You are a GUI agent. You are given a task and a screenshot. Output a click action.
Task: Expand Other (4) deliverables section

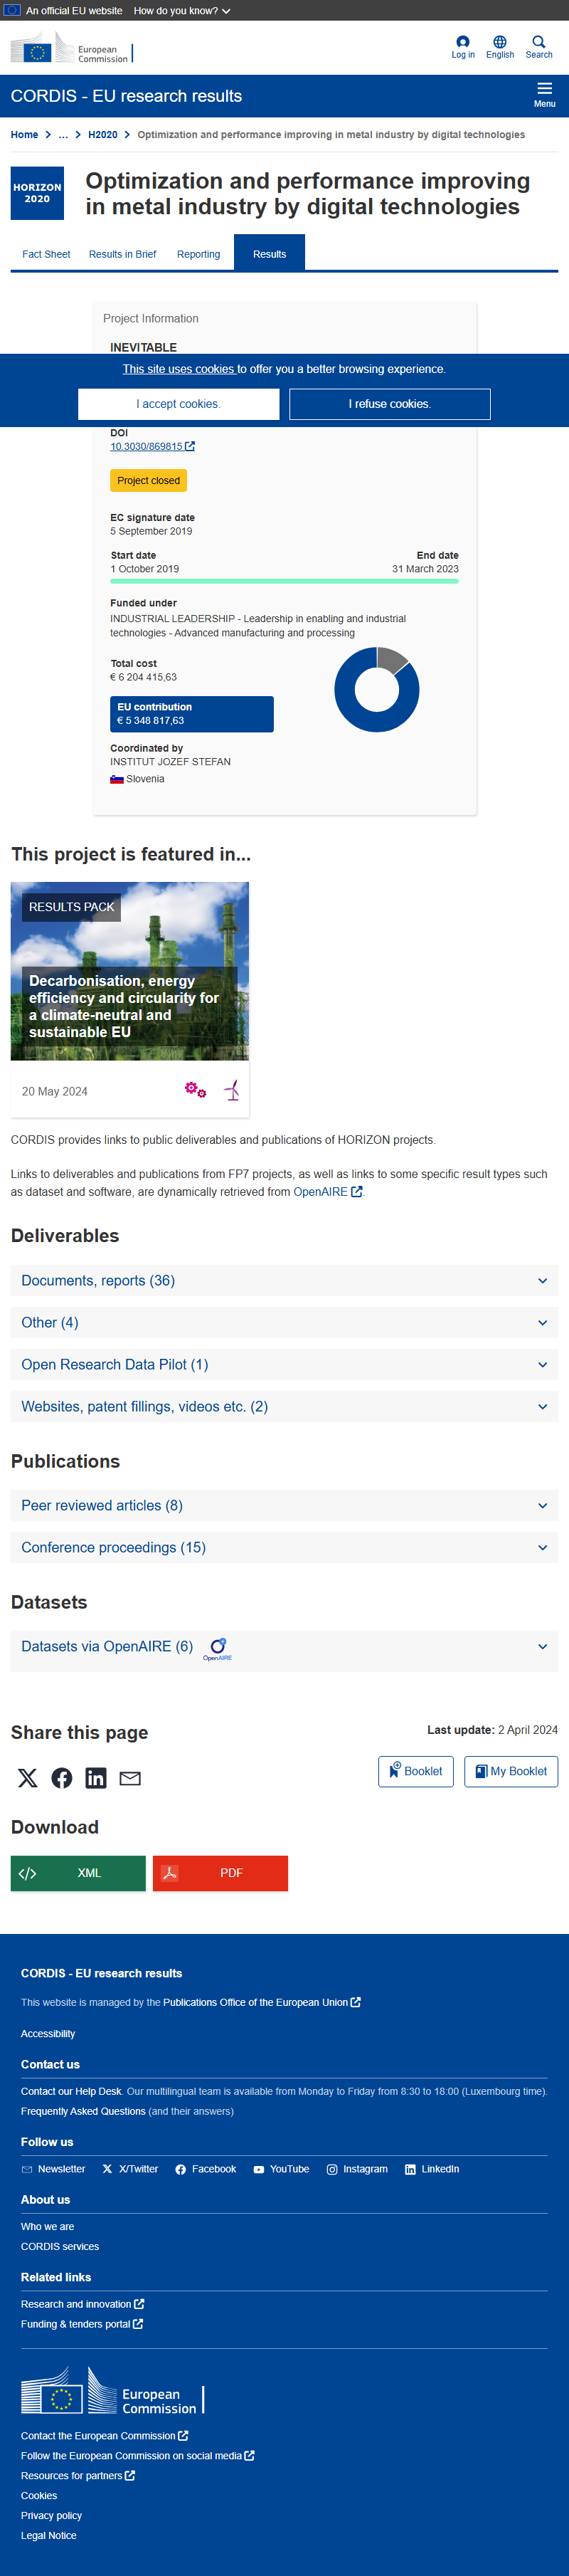point(284,1323)
